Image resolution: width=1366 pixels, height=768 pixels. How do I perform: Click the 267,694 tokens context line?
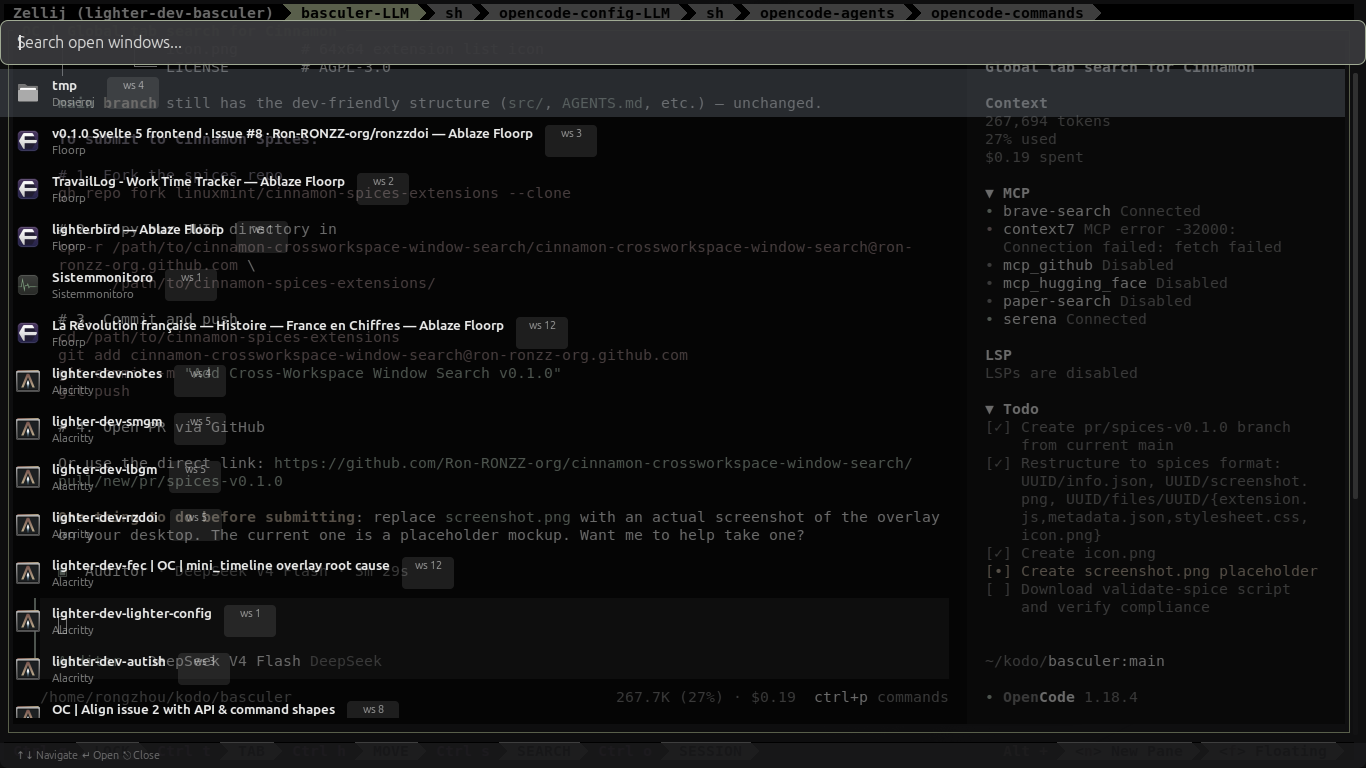coord(1047,121)
